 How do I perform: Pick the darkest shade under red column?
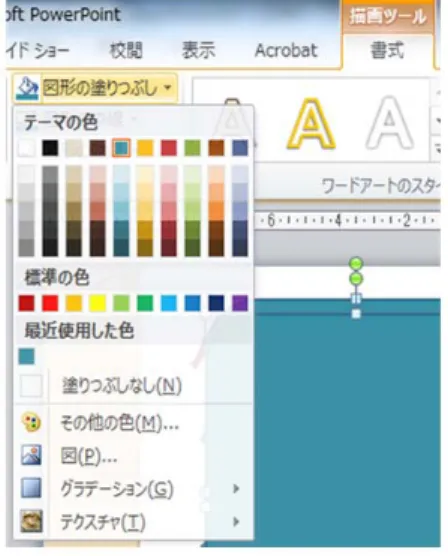coord(169,248)
